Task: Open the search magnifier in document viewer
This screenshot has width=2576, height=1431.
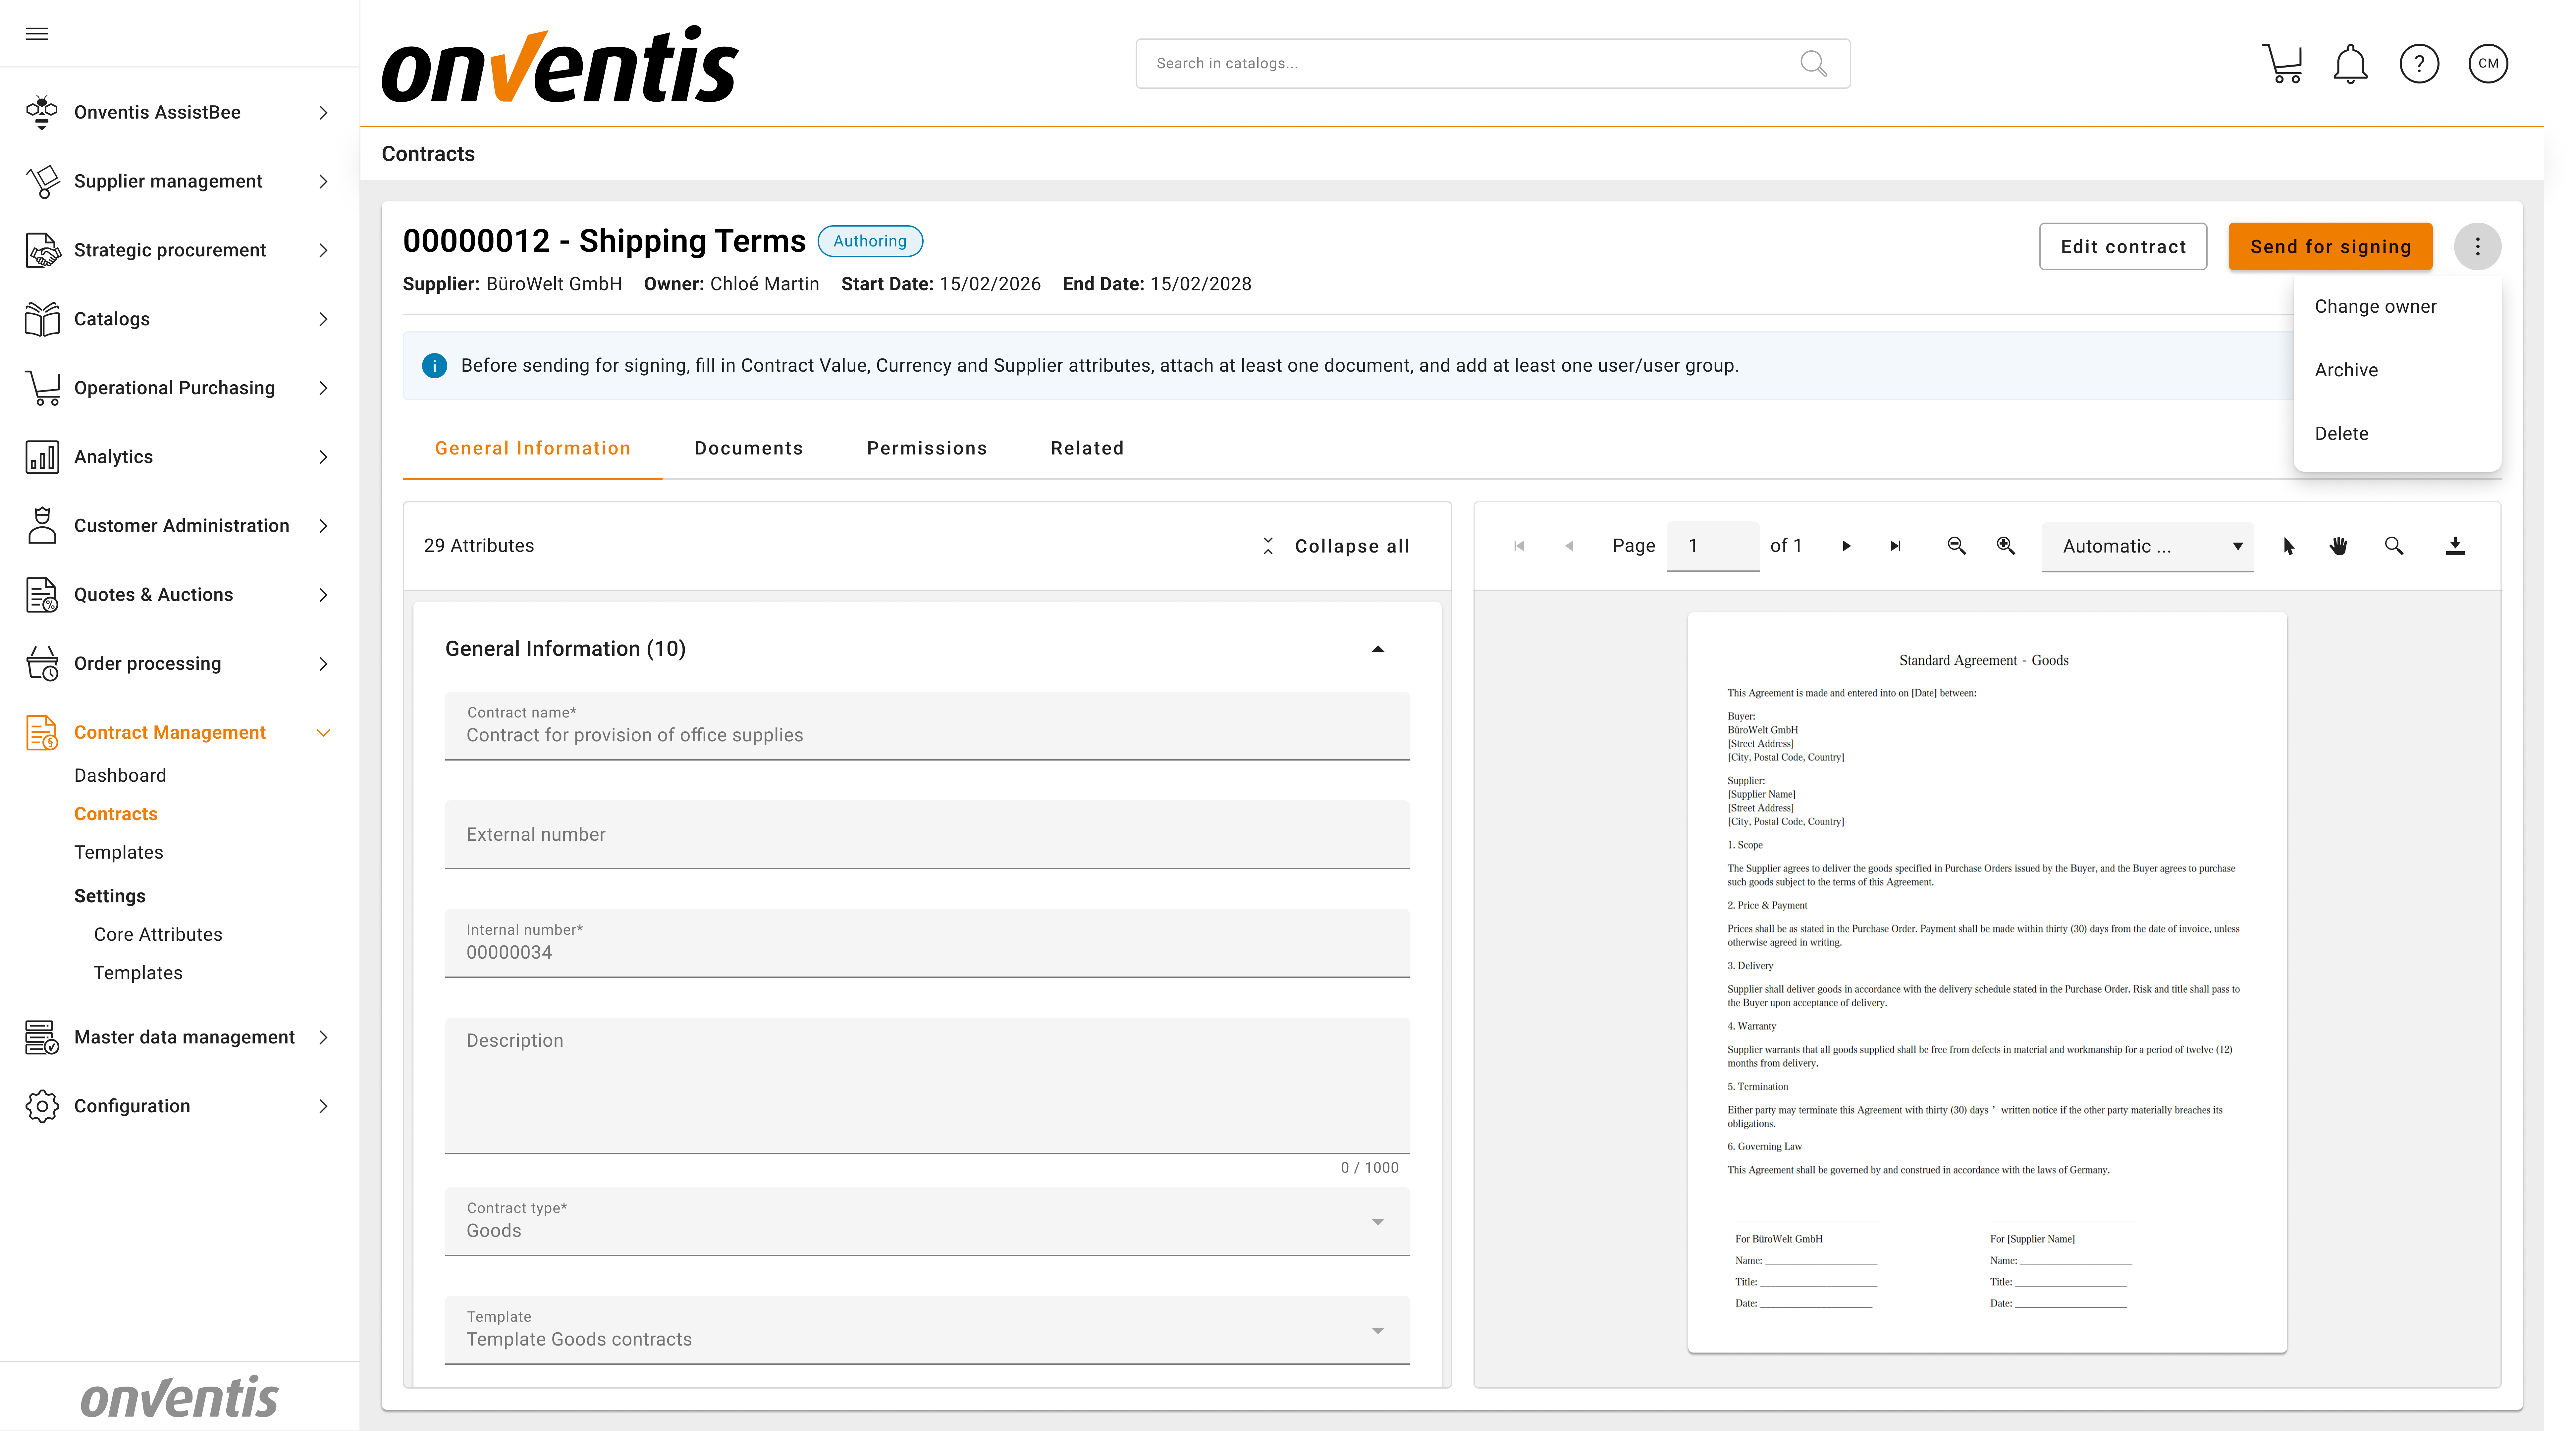Action: click(x=2393, y=546)
